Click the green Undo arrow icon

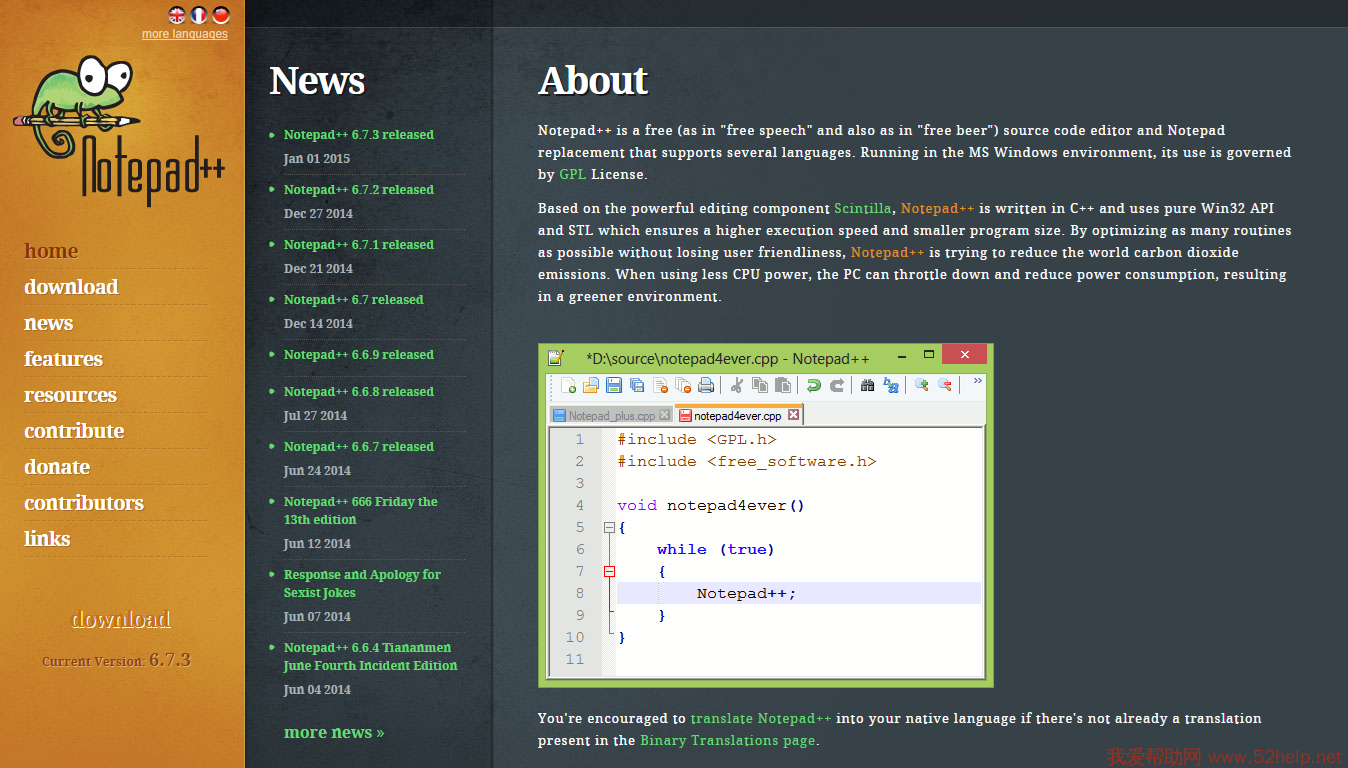pyautogui.click(x=814, y=386)
